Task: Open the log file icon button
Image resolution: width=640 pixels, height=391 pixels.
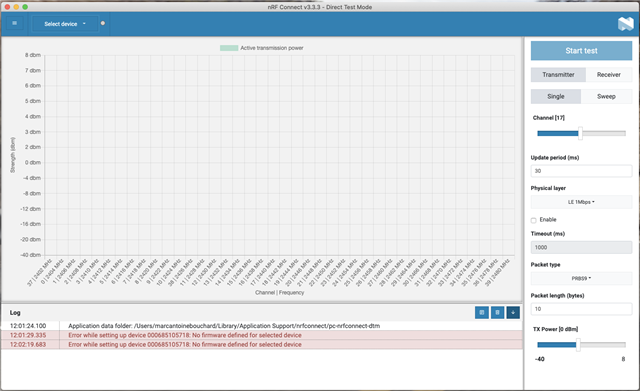Action: point(482,313)
